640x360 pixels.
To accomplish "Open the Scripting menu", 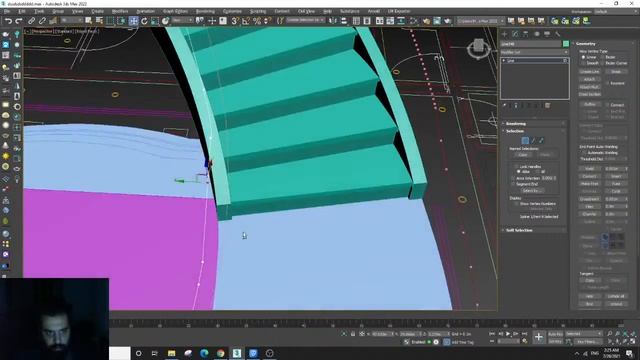I will coord(258,11).
